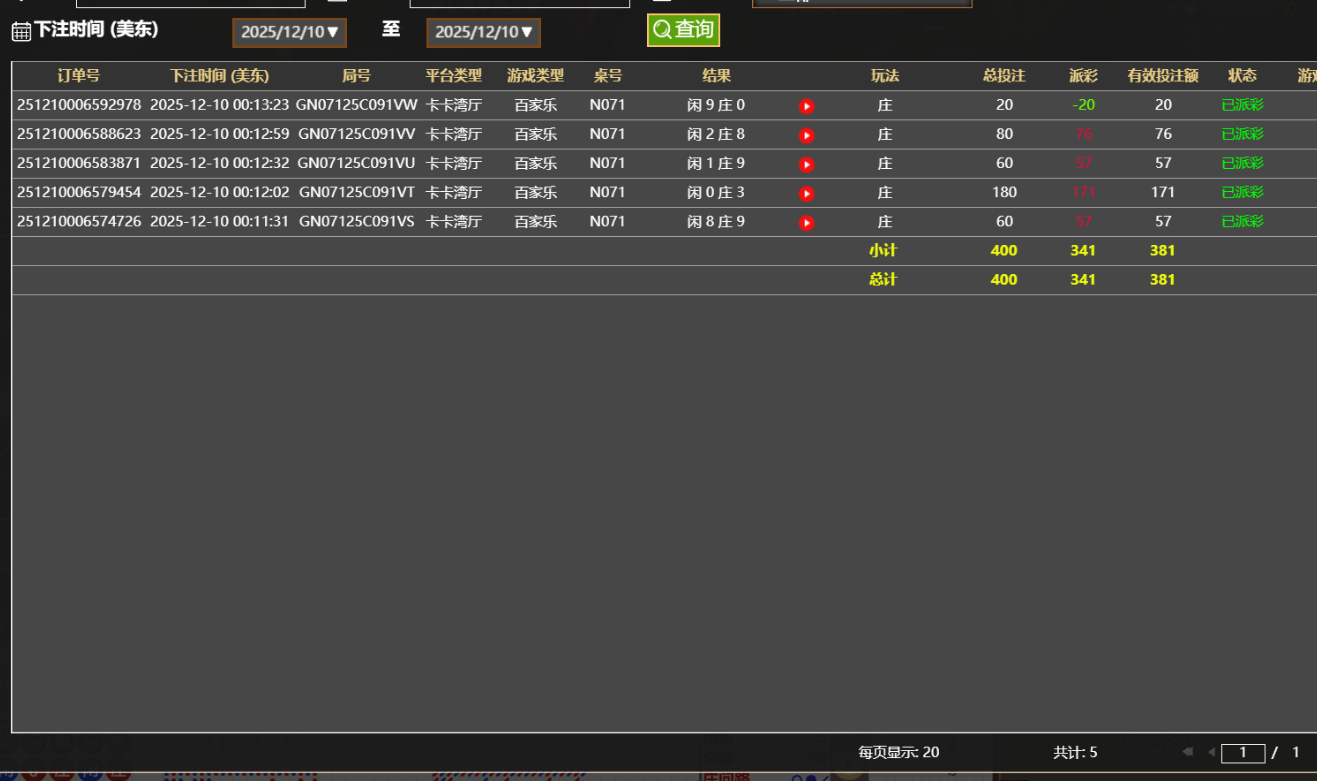Go to first page using double-arrow icon
The width and height of the screenshot is (1317, 781).
1187,752
